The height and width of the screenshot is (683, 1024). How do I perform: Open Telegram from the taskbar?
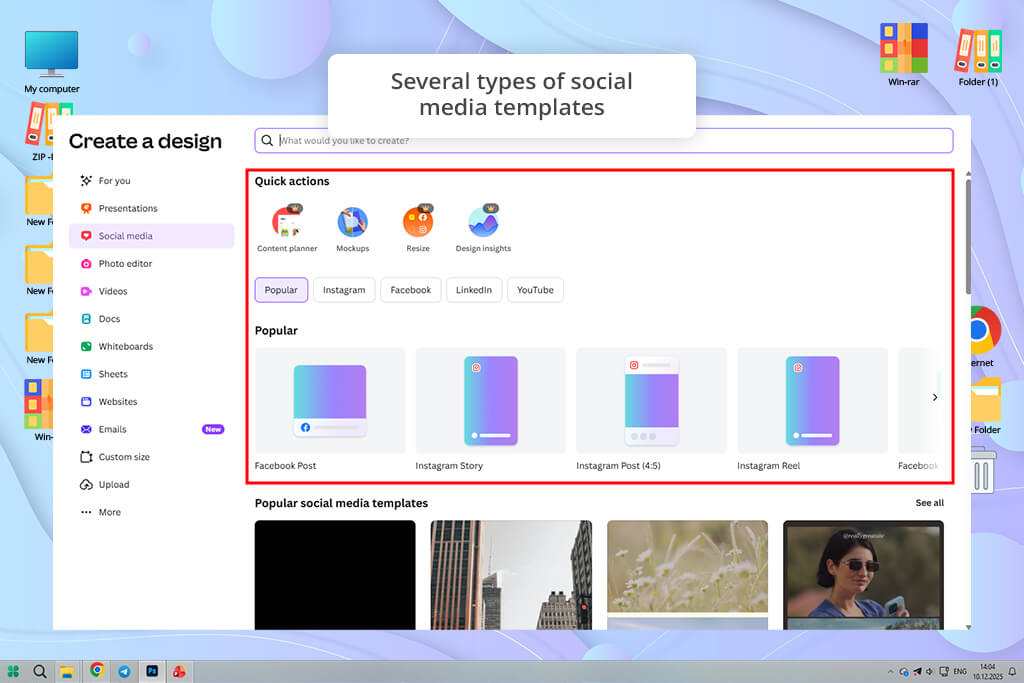124,671
